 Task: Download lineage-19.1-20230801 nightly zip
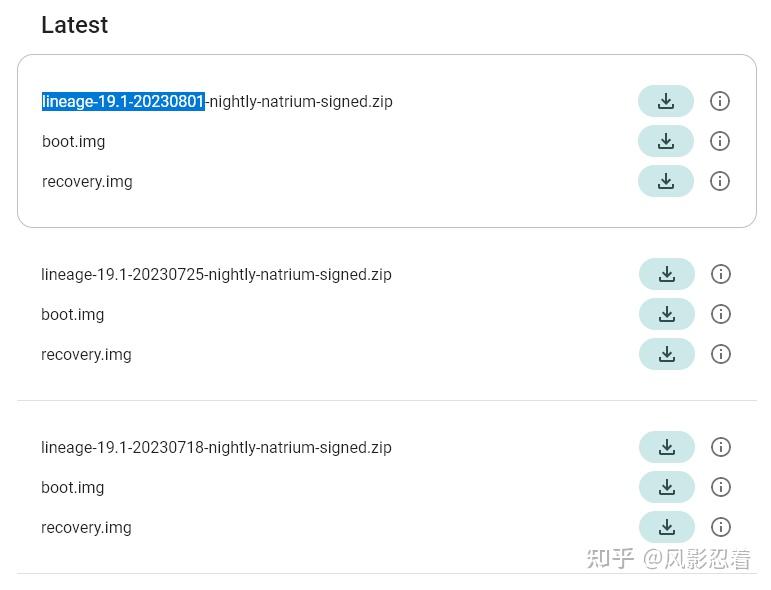point(666,101)
